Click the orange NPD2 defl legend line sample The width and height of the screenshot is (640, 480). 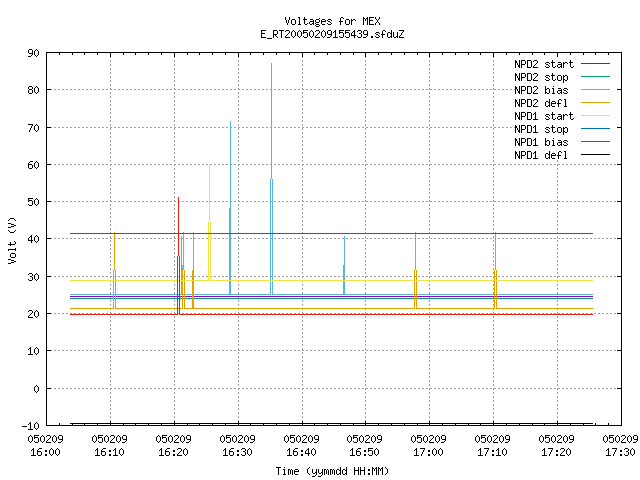click(595, 102)
